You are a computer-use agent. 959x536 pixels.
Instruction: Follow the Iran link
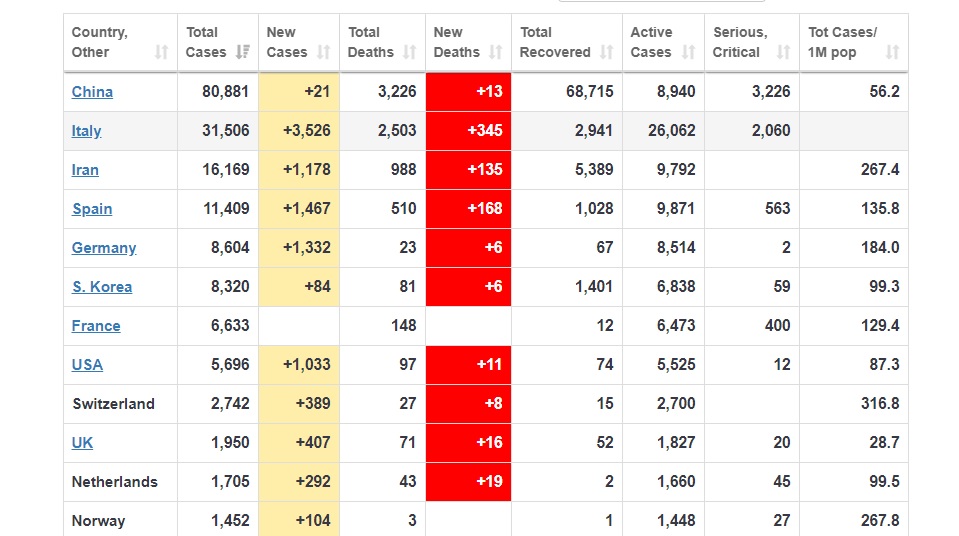pos(85,170)
